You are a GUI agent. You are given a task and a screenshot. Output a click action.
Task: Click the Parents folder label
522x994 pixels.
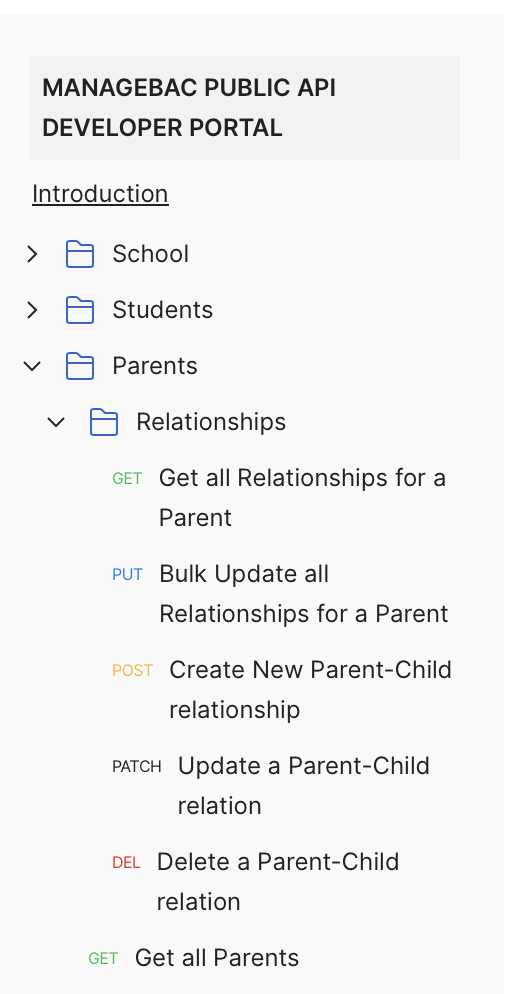[x=155, y=366]
